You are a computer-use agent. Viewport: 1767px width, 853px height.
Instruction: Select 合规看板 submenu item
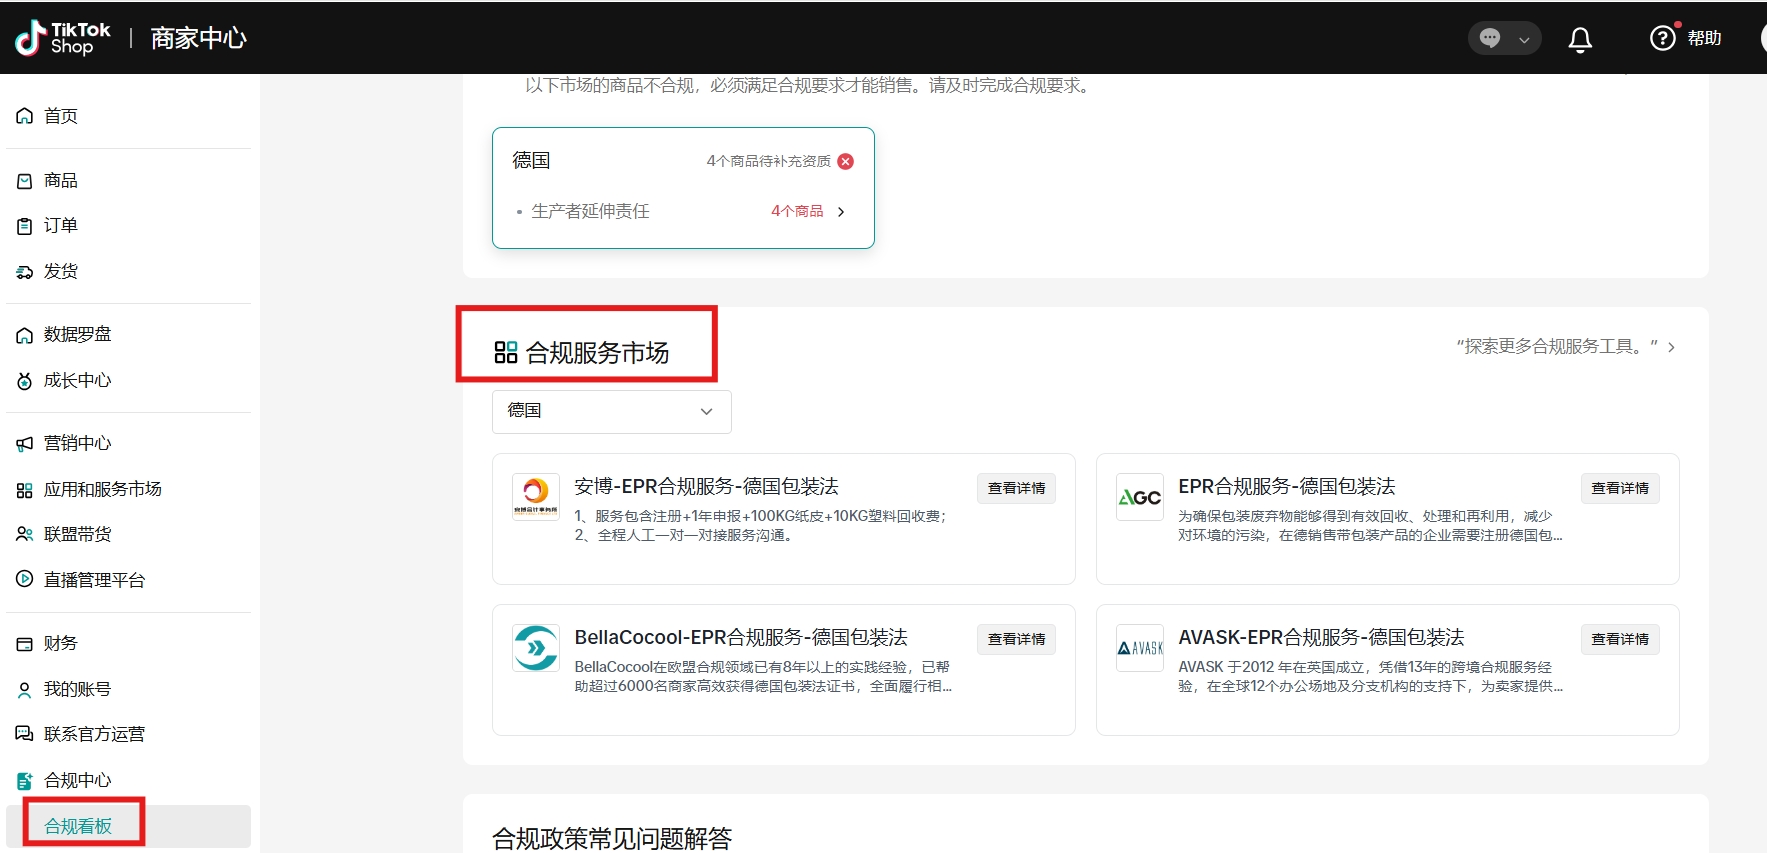78,826
